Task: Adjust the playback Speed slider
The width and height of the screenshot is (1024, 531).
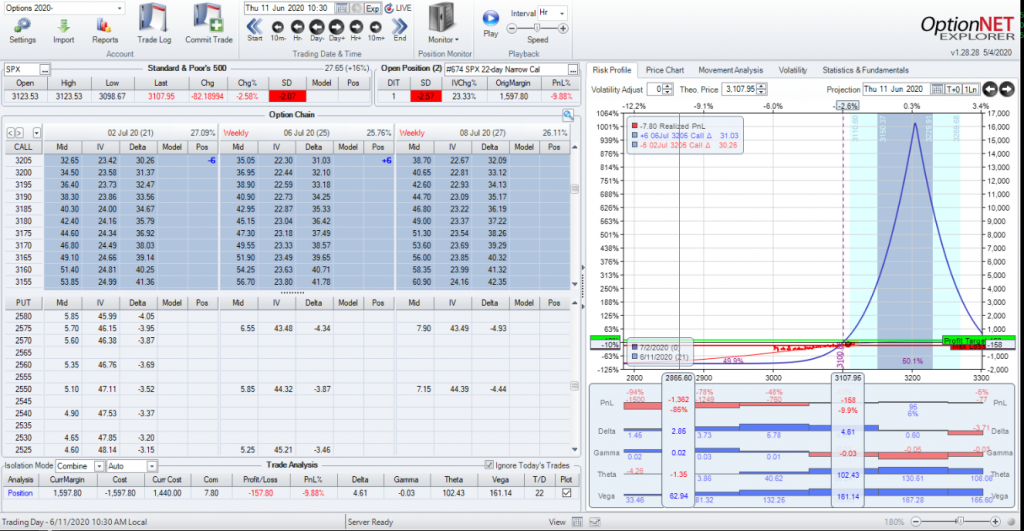Action: click(x=537, y=28)
